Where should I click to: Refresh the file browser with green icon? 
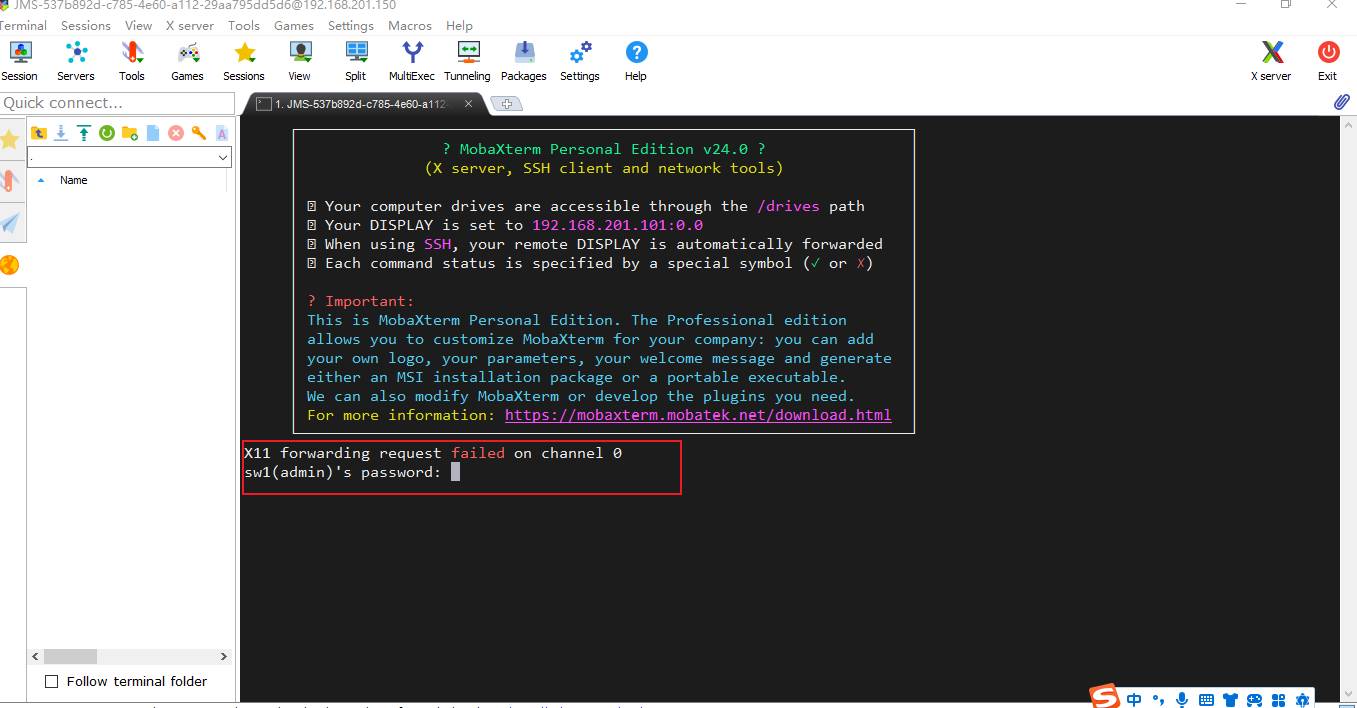click(107, 133)
